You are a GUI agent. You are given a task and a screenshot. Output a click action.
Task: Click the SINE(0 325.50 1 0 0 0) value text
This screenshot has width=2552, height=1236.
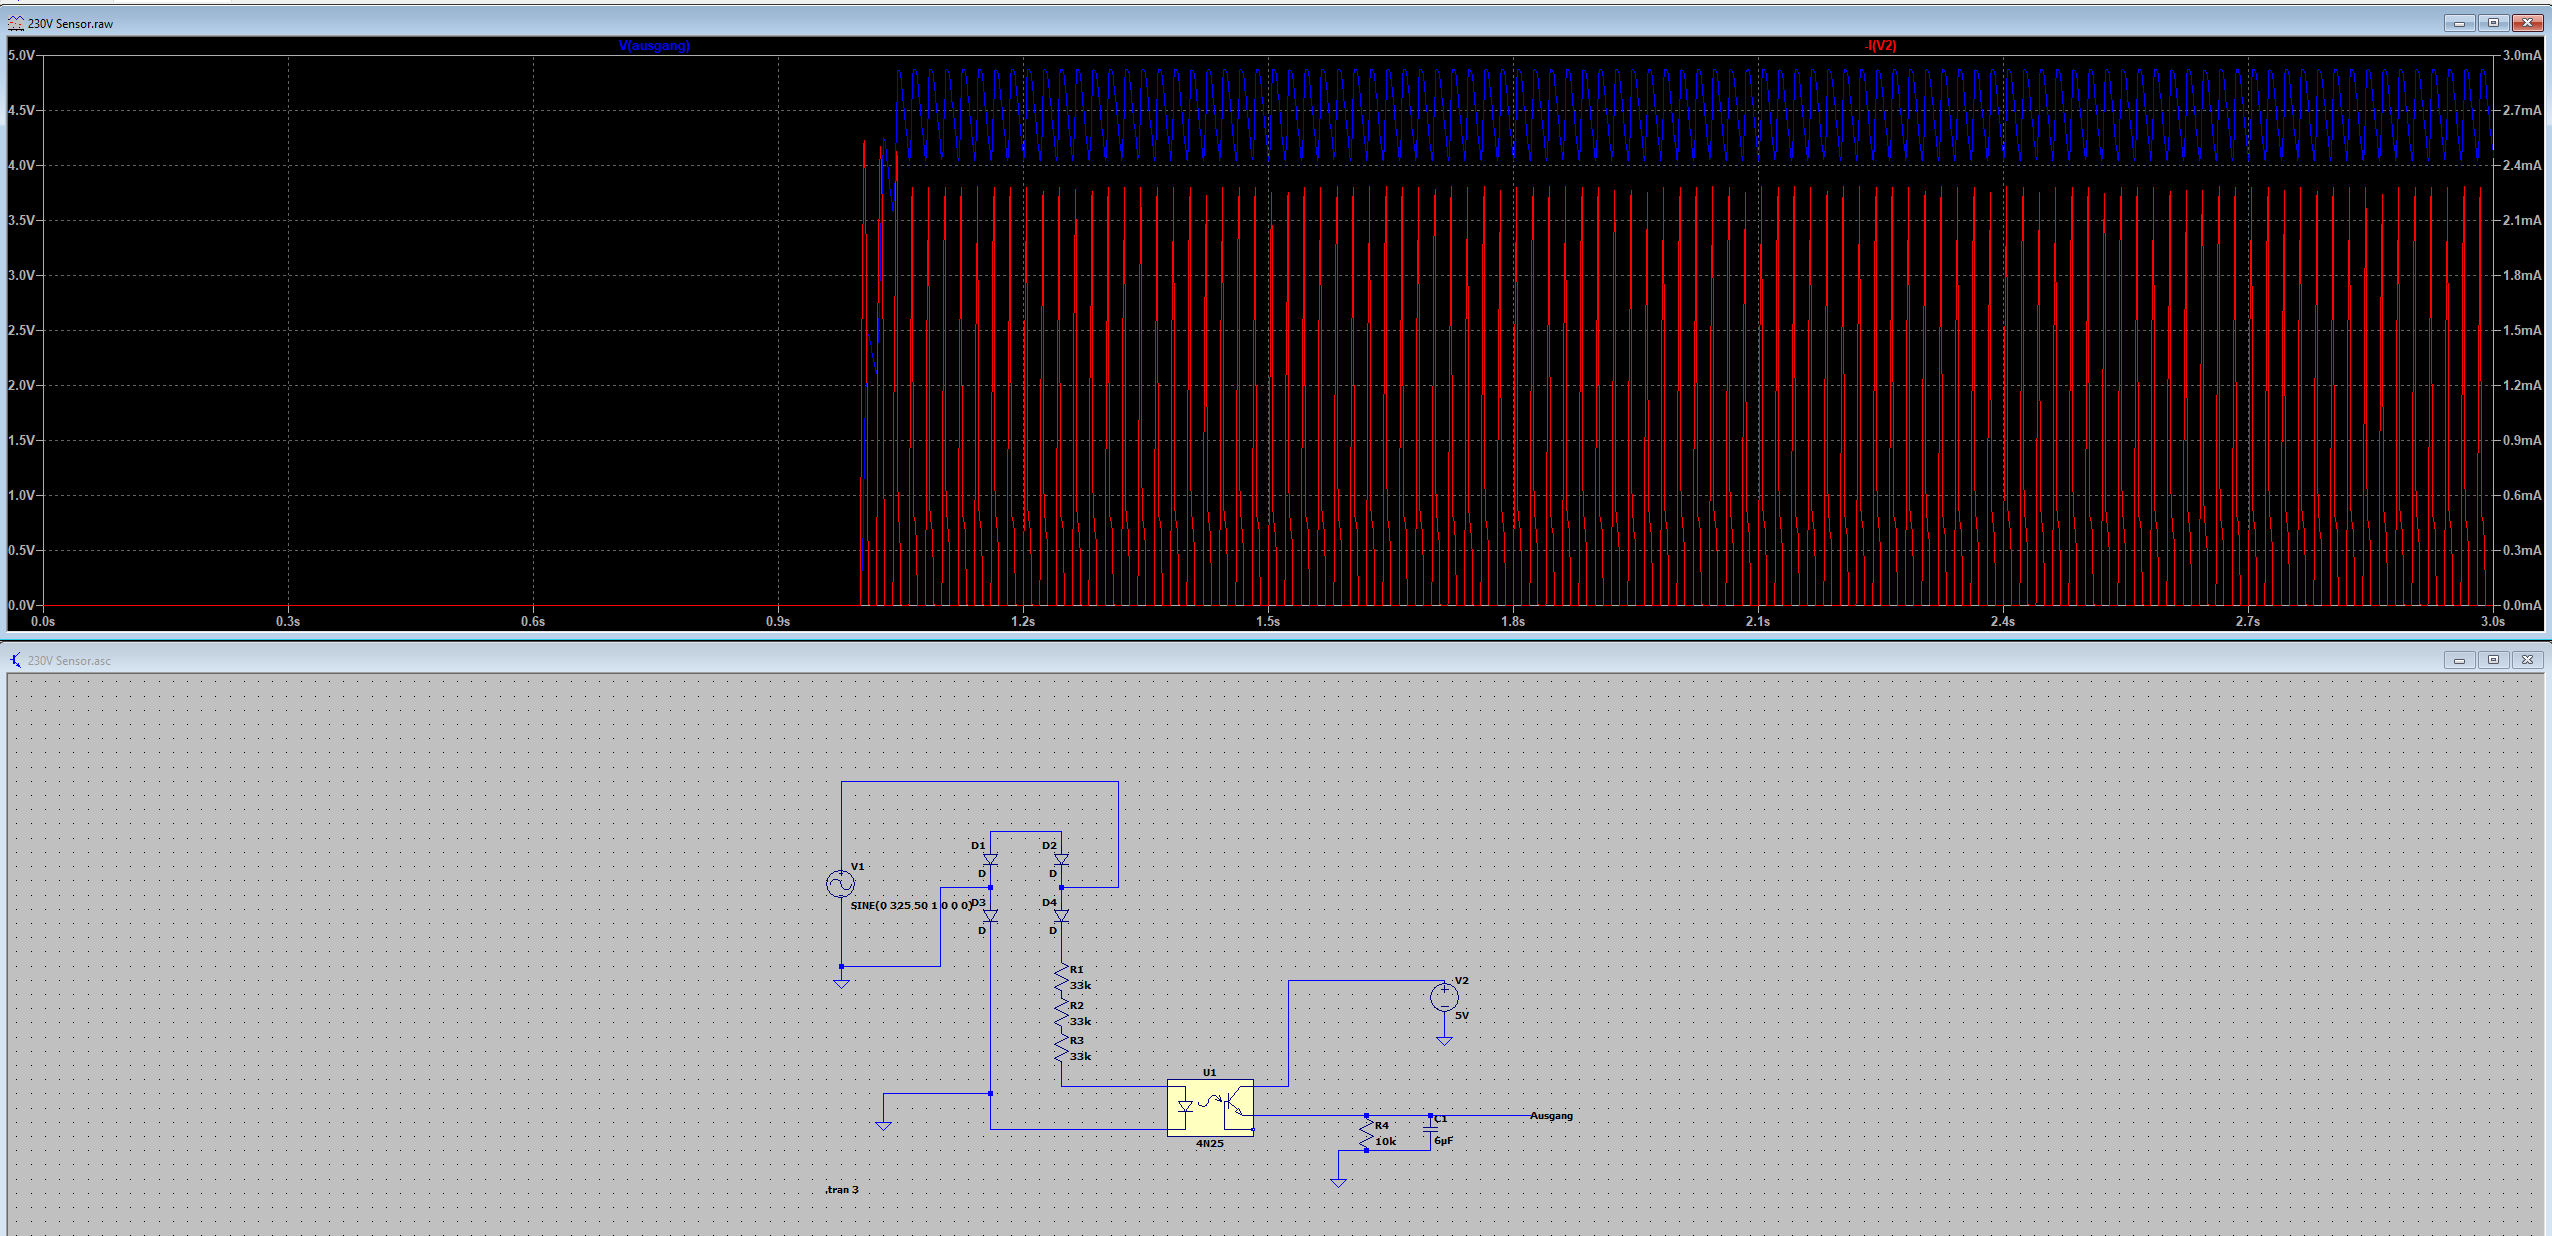(910, 905)
